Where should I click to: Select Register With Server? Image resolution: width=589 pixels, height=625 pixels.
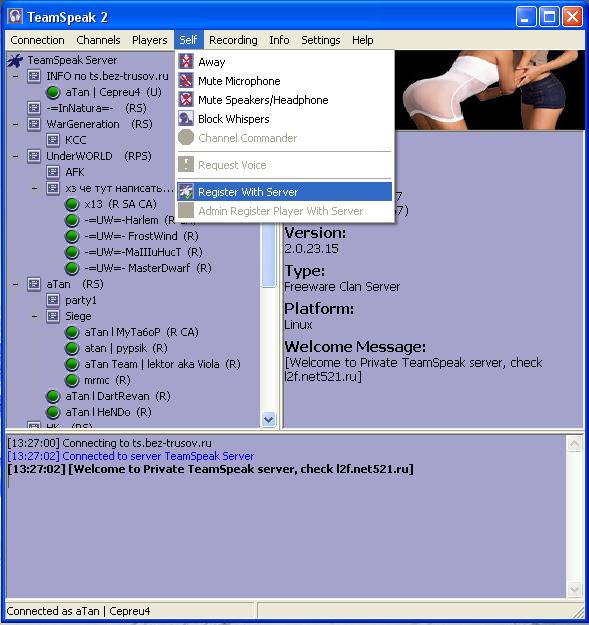[x=285, y=192]
